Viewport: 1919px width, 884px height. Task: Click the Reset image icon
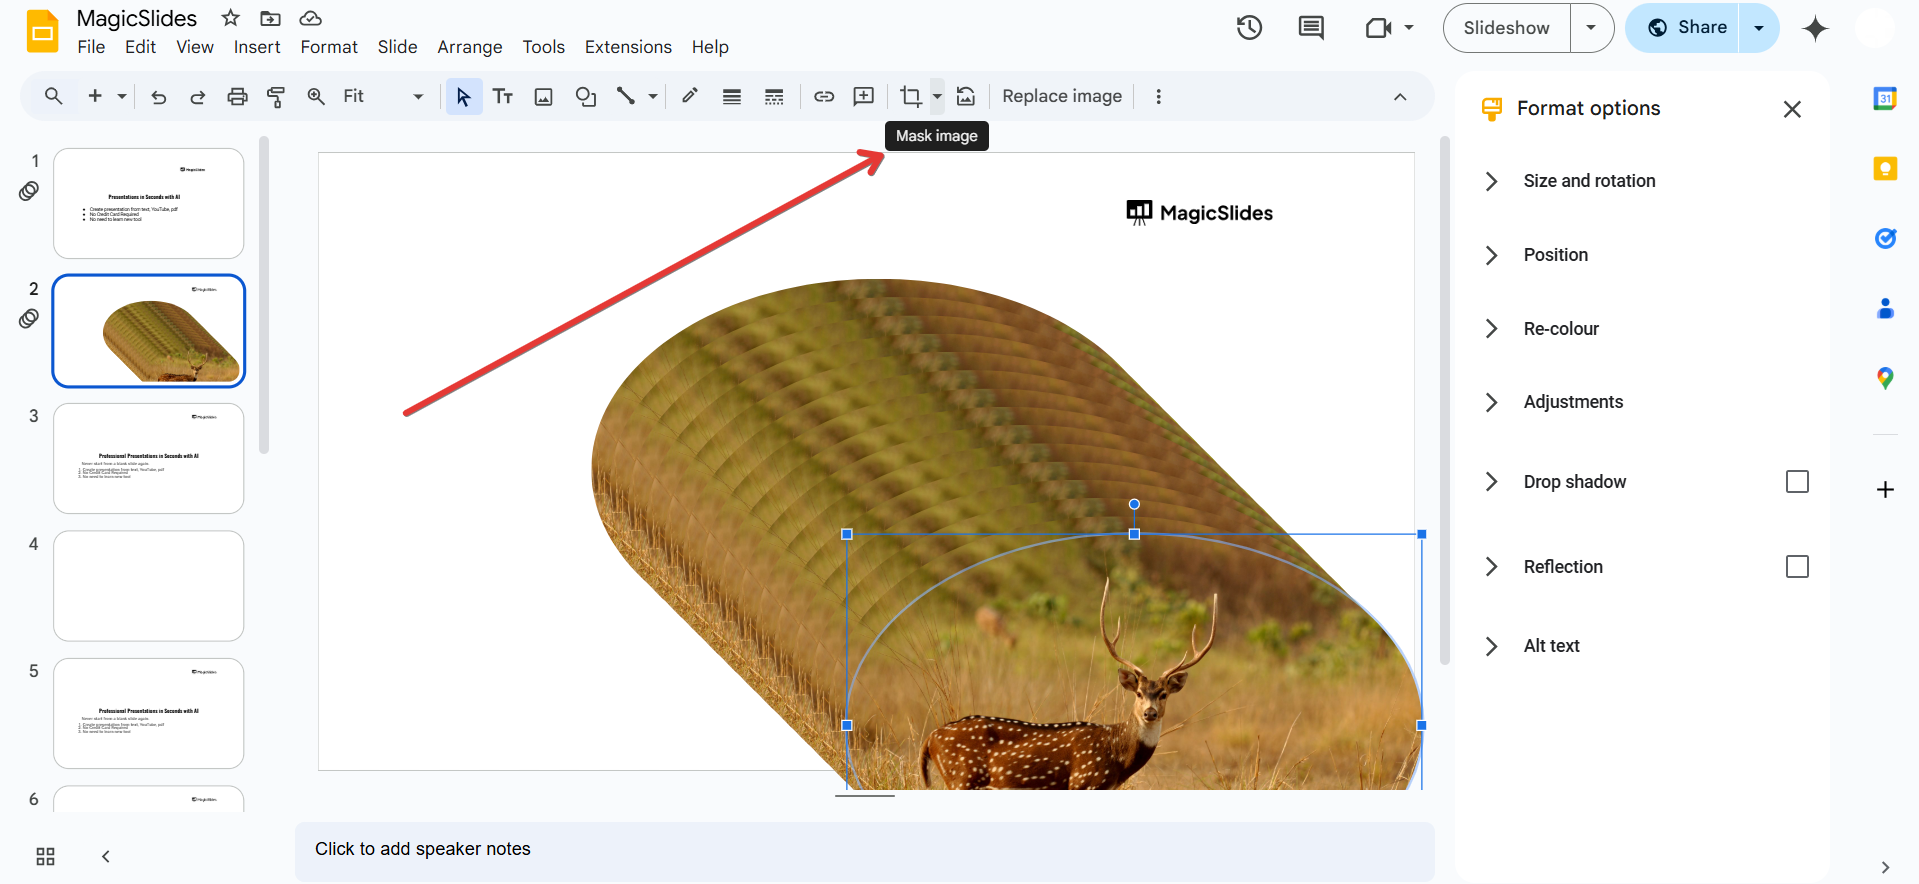coord(966,97)
